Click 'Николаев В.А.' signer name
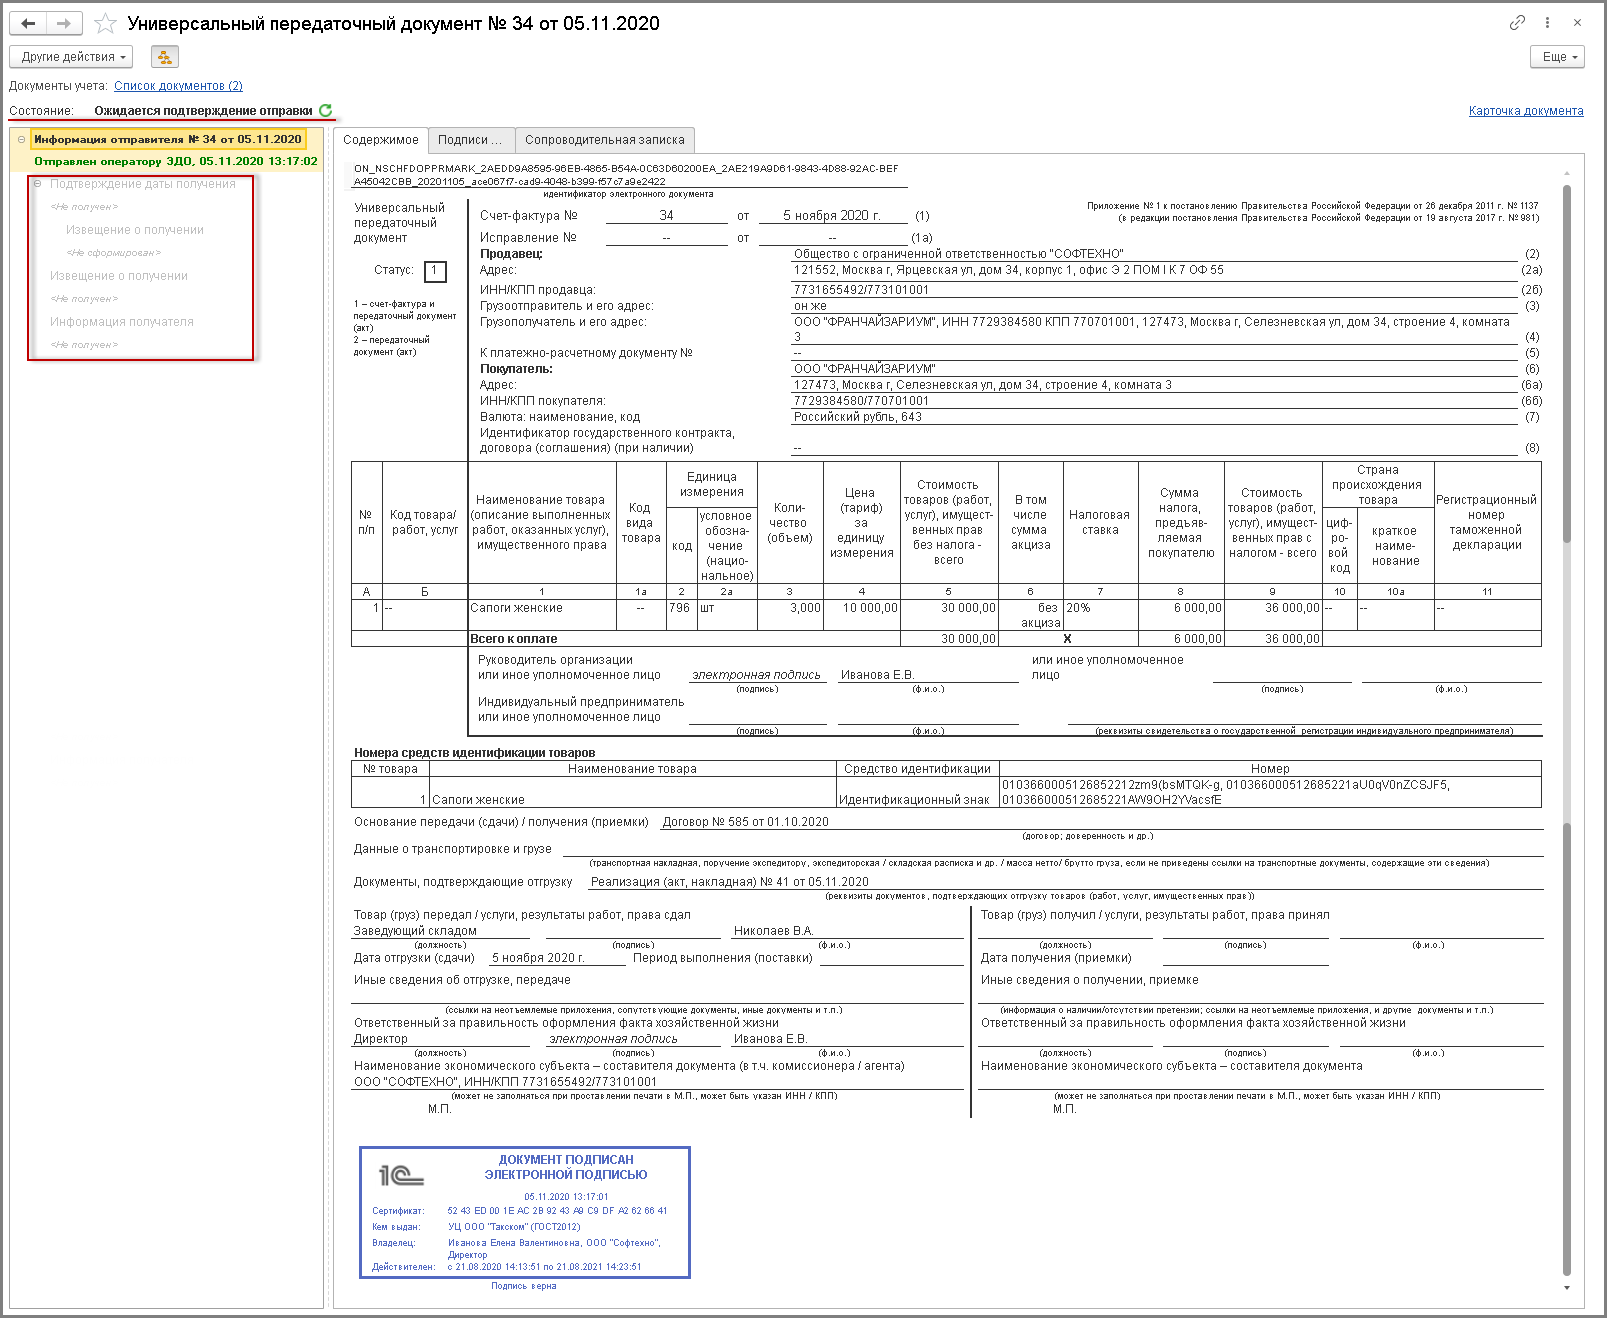Image resolution: width=1607 pixels, height=1318 pixels. pyautogui.click(x=774, y=931)
